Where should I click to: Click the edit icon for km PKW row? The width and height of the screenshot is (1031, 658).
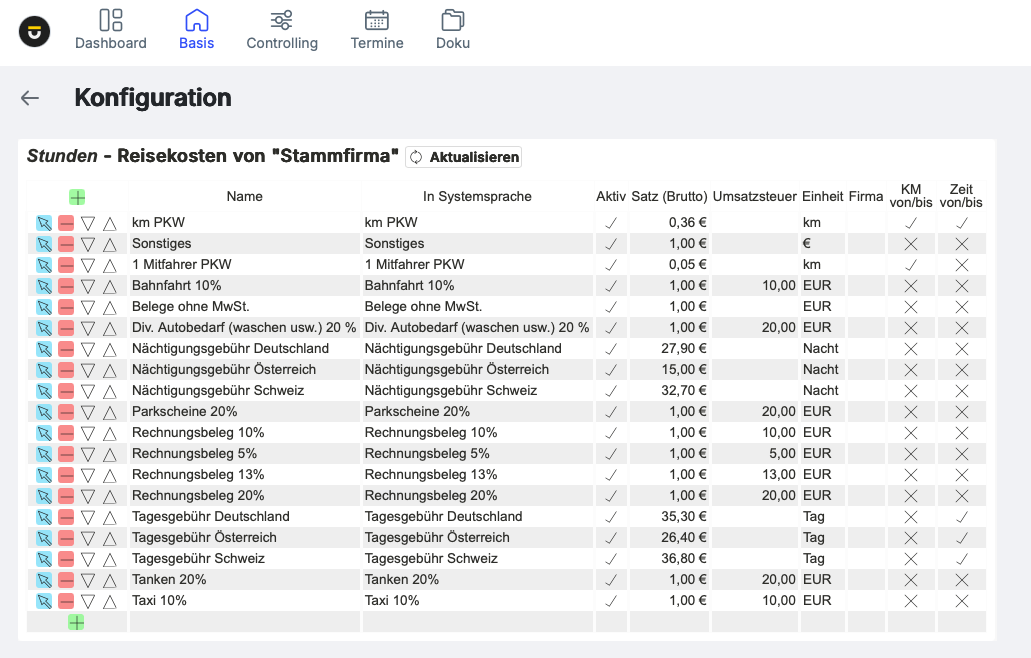[x=44, y=223]
